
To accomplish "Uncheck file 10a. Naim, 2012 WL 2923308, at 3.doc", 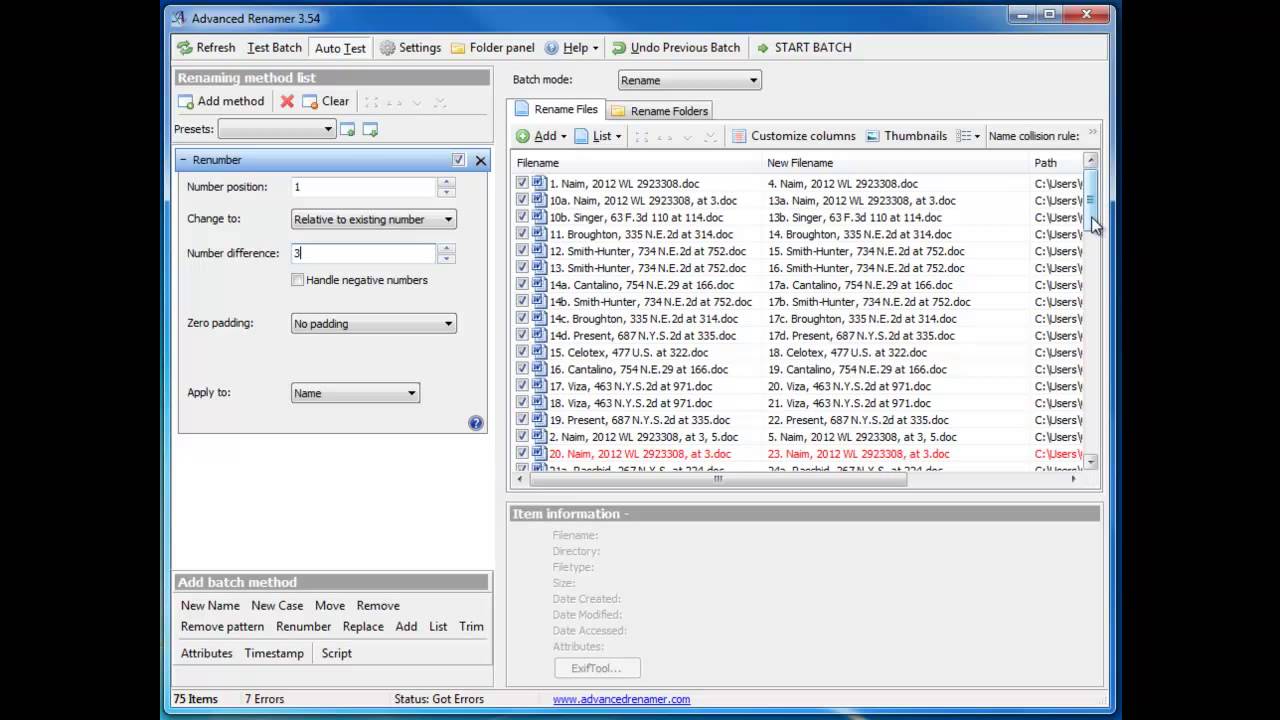I will (522, 200).
